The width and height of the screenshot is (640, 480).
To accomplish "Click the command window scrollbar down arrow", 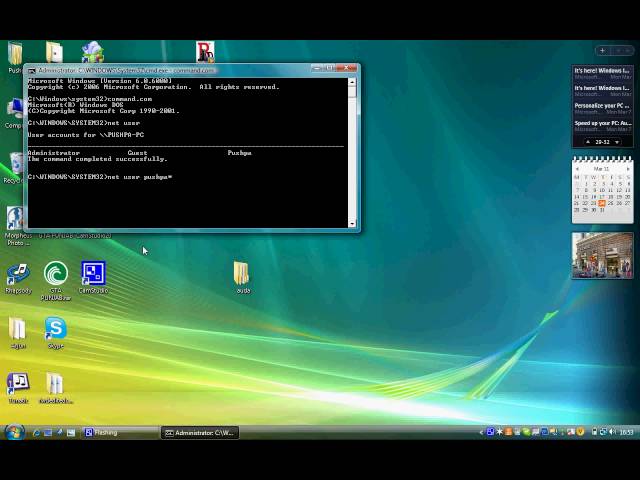I will [352, 223].
